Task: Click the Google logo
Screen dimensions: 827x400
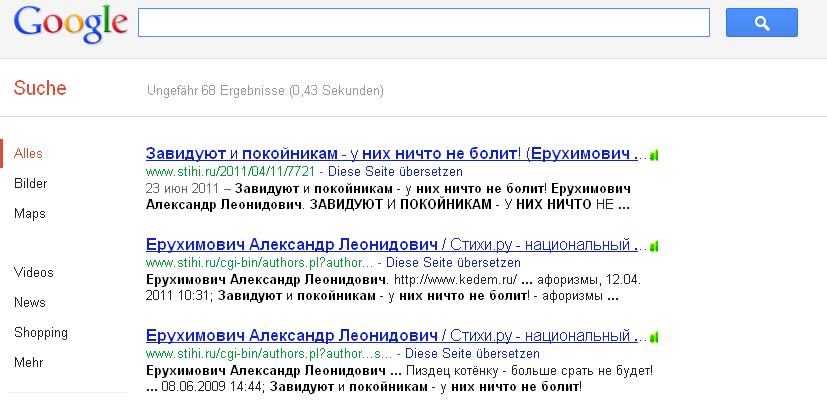Action: [71, 25]
